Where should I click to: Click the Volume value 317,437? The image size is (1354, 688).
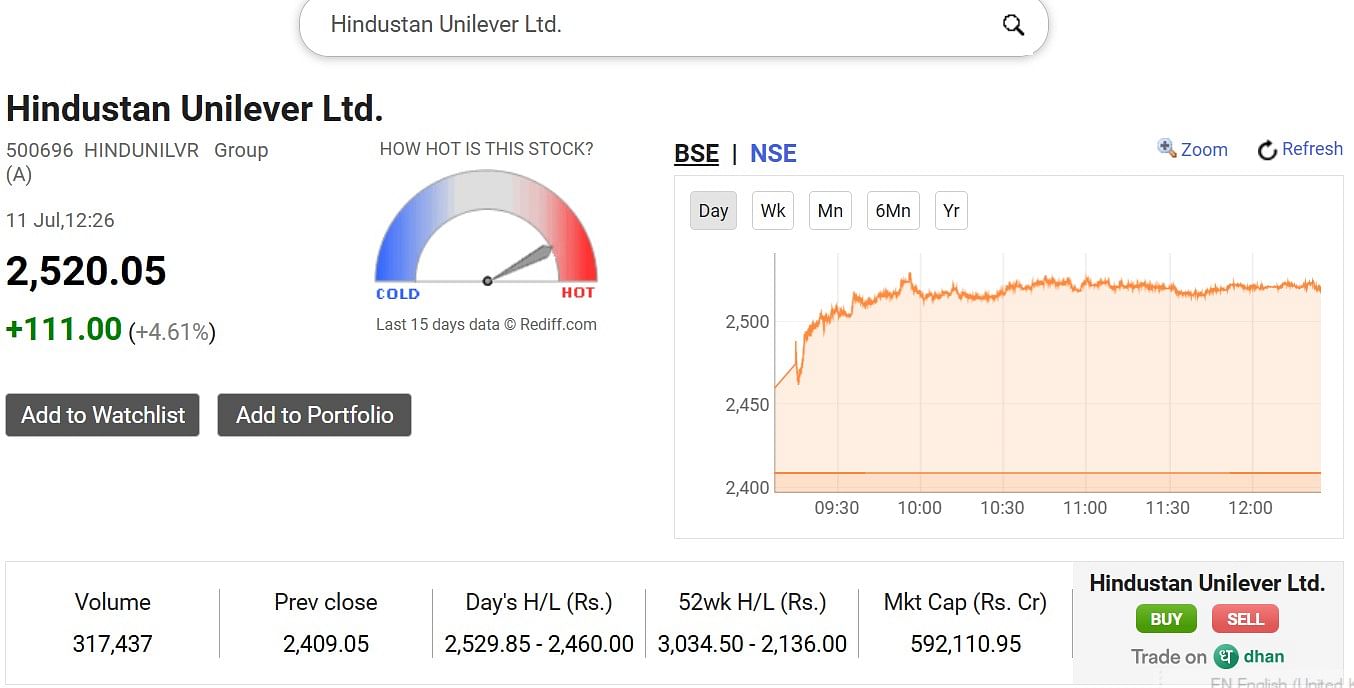(113, 644)
